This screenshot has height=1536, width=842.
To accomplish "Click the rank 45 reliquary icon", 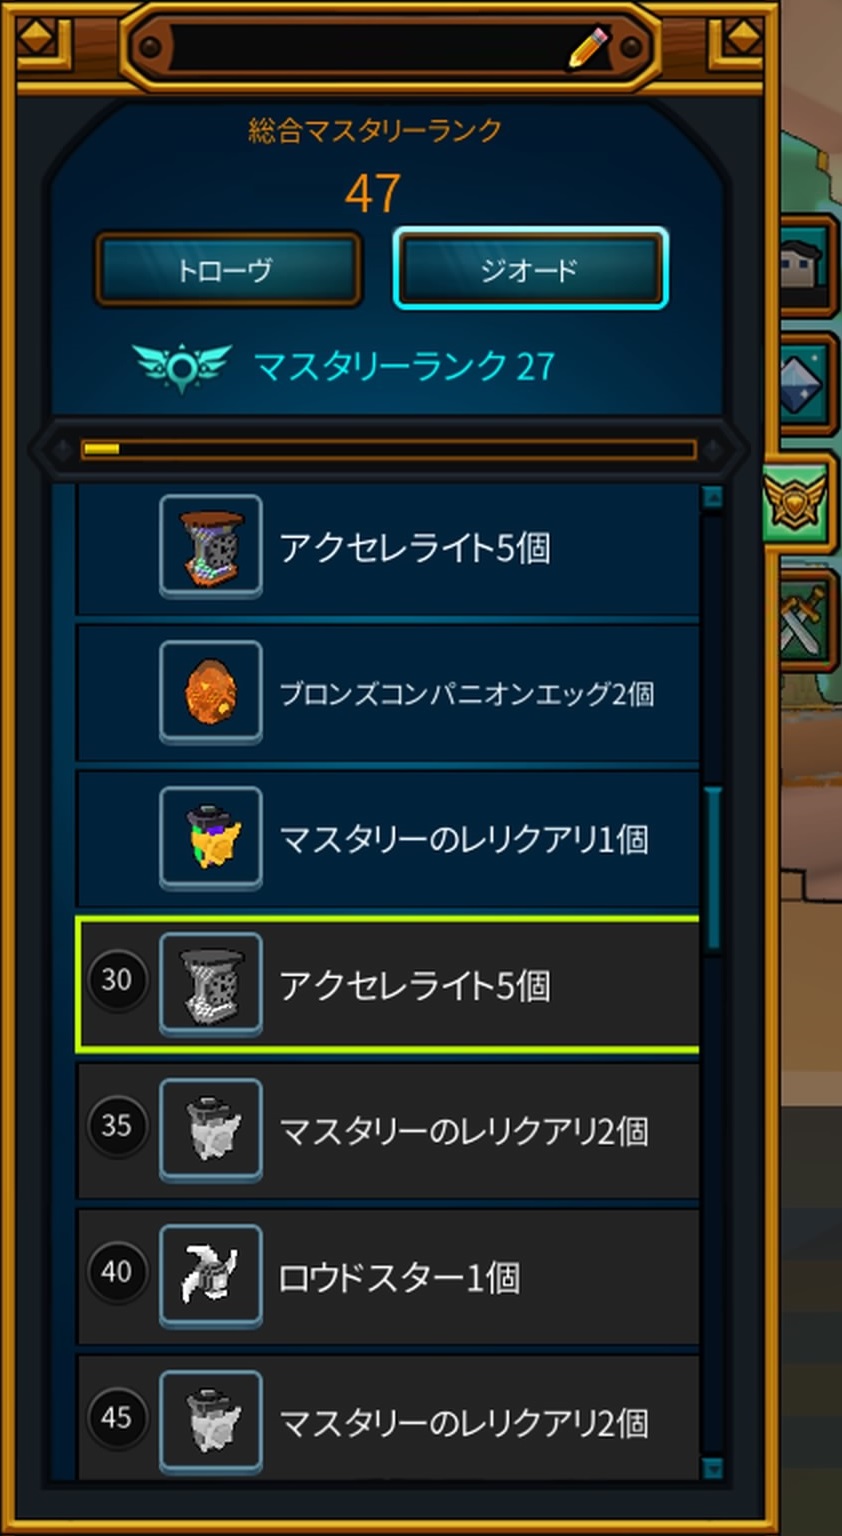I will (x=211, y=1422).
